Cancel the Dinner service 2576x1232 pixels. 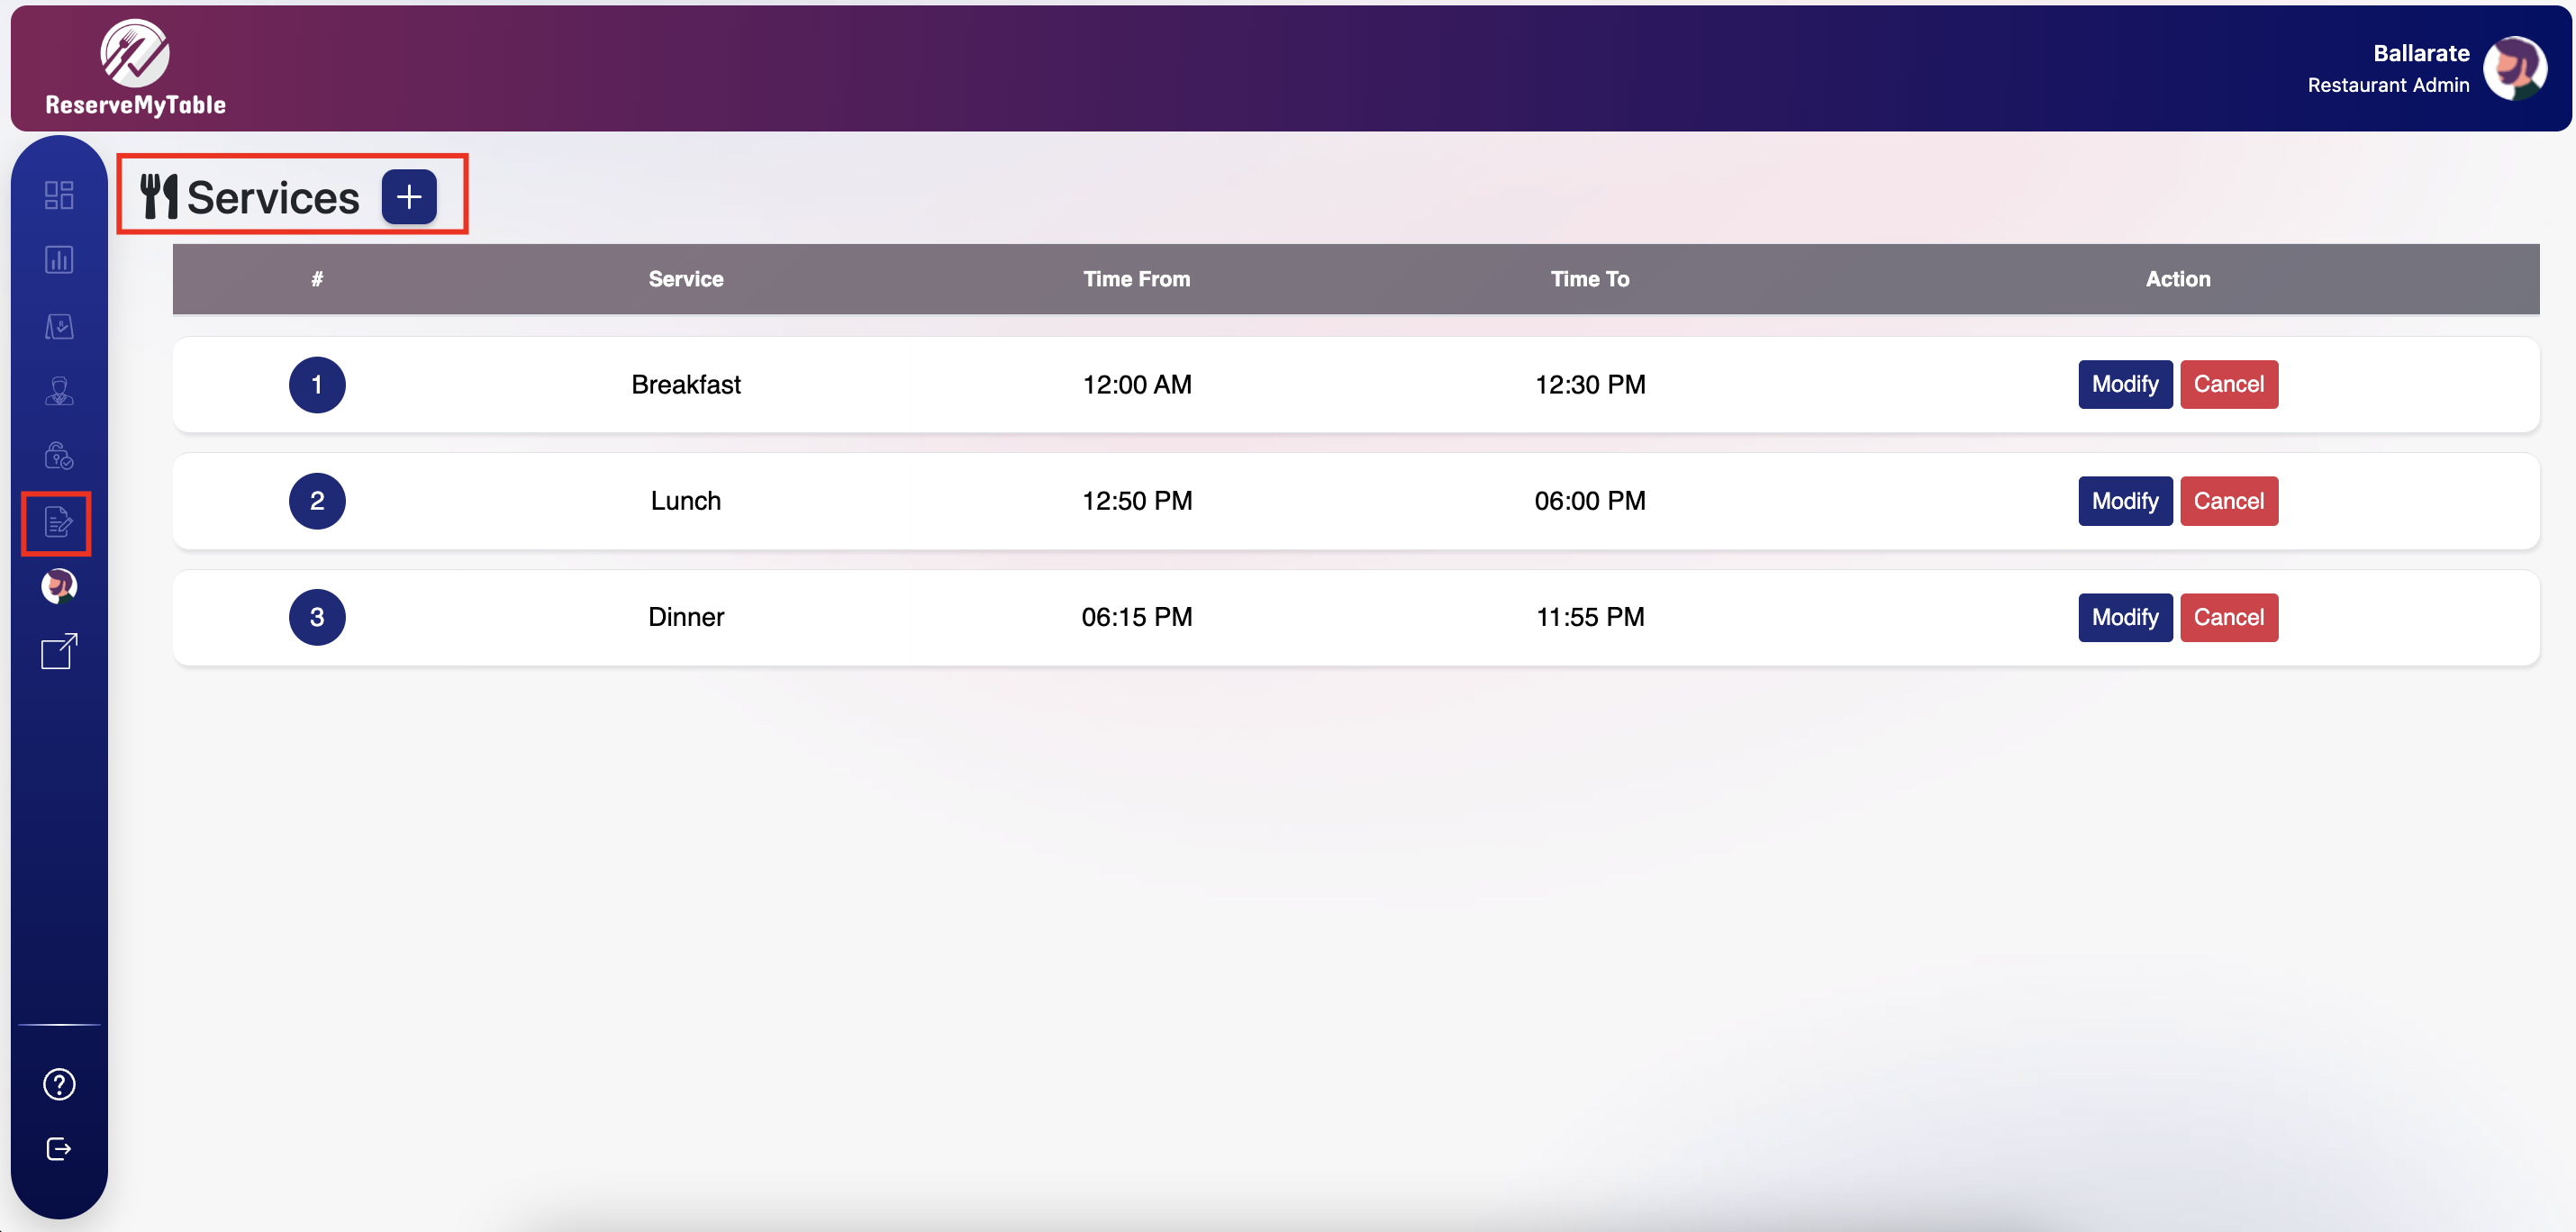coord(2228,617)
